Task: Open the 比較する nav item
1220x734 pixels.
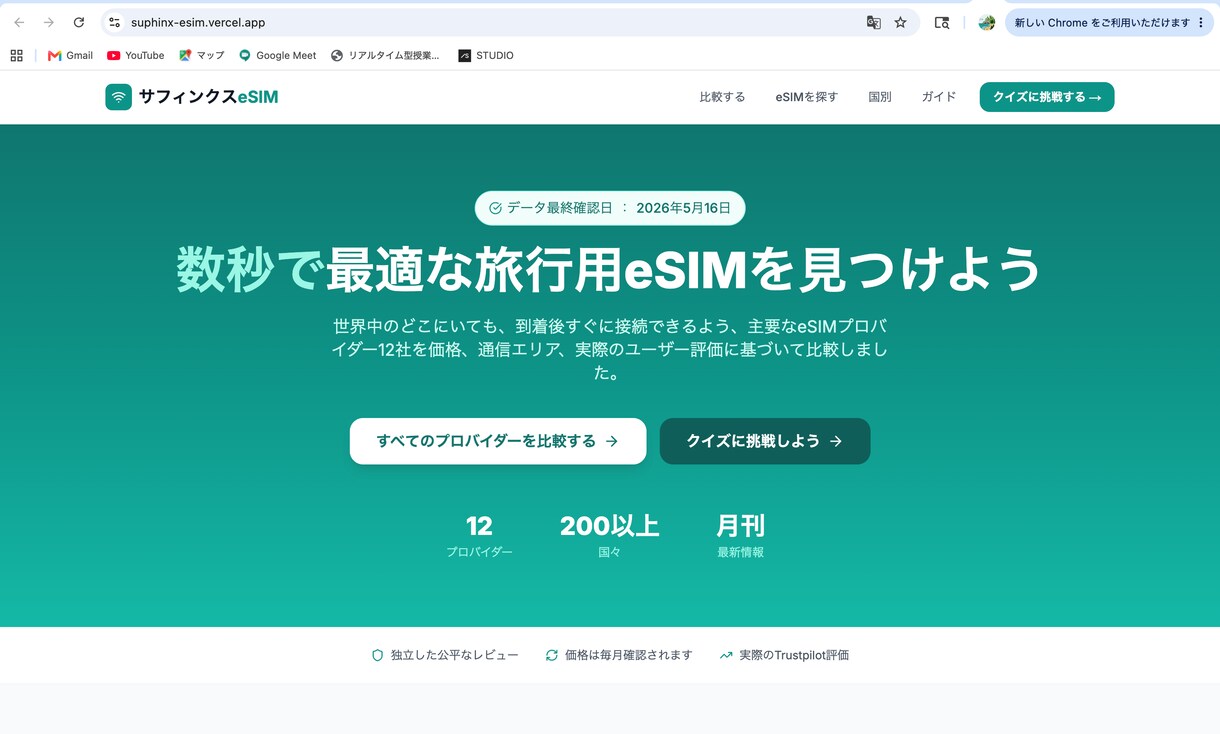Action: point(722,97)
